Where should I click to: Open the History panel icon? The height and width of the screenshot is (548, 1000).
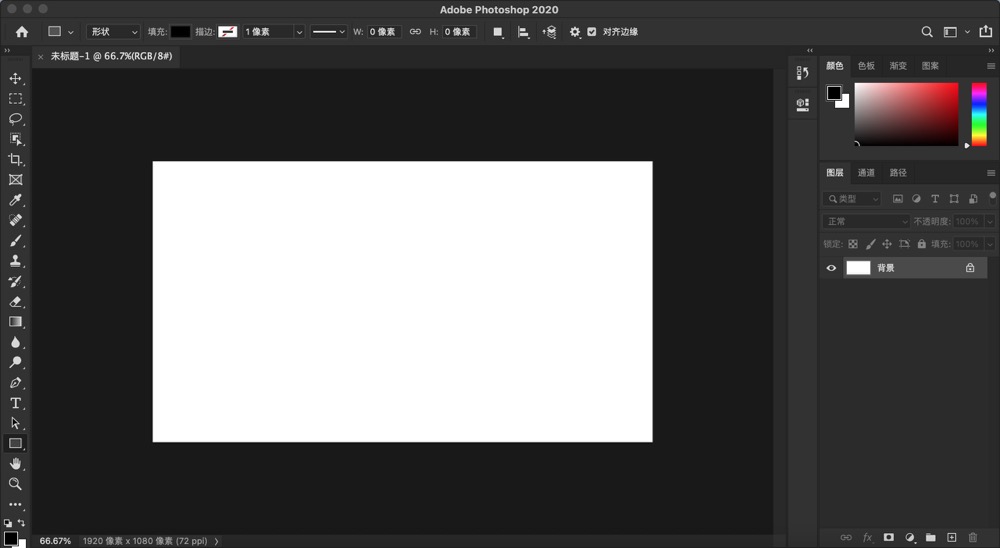(x=802, y=73)
